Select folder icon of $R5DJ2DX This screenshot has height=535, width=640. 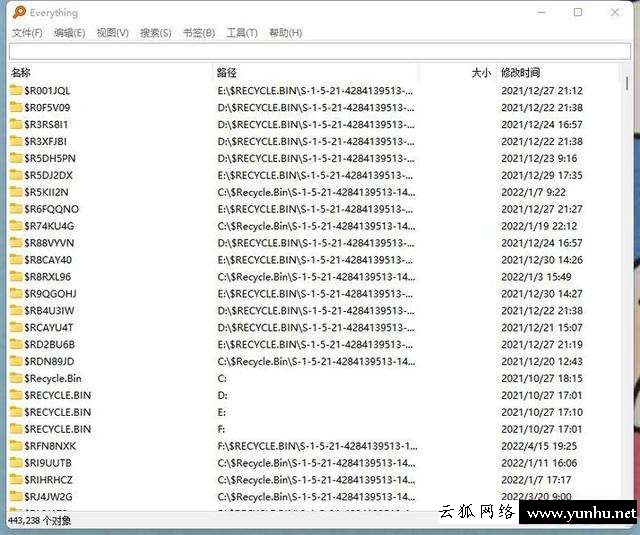16,175
